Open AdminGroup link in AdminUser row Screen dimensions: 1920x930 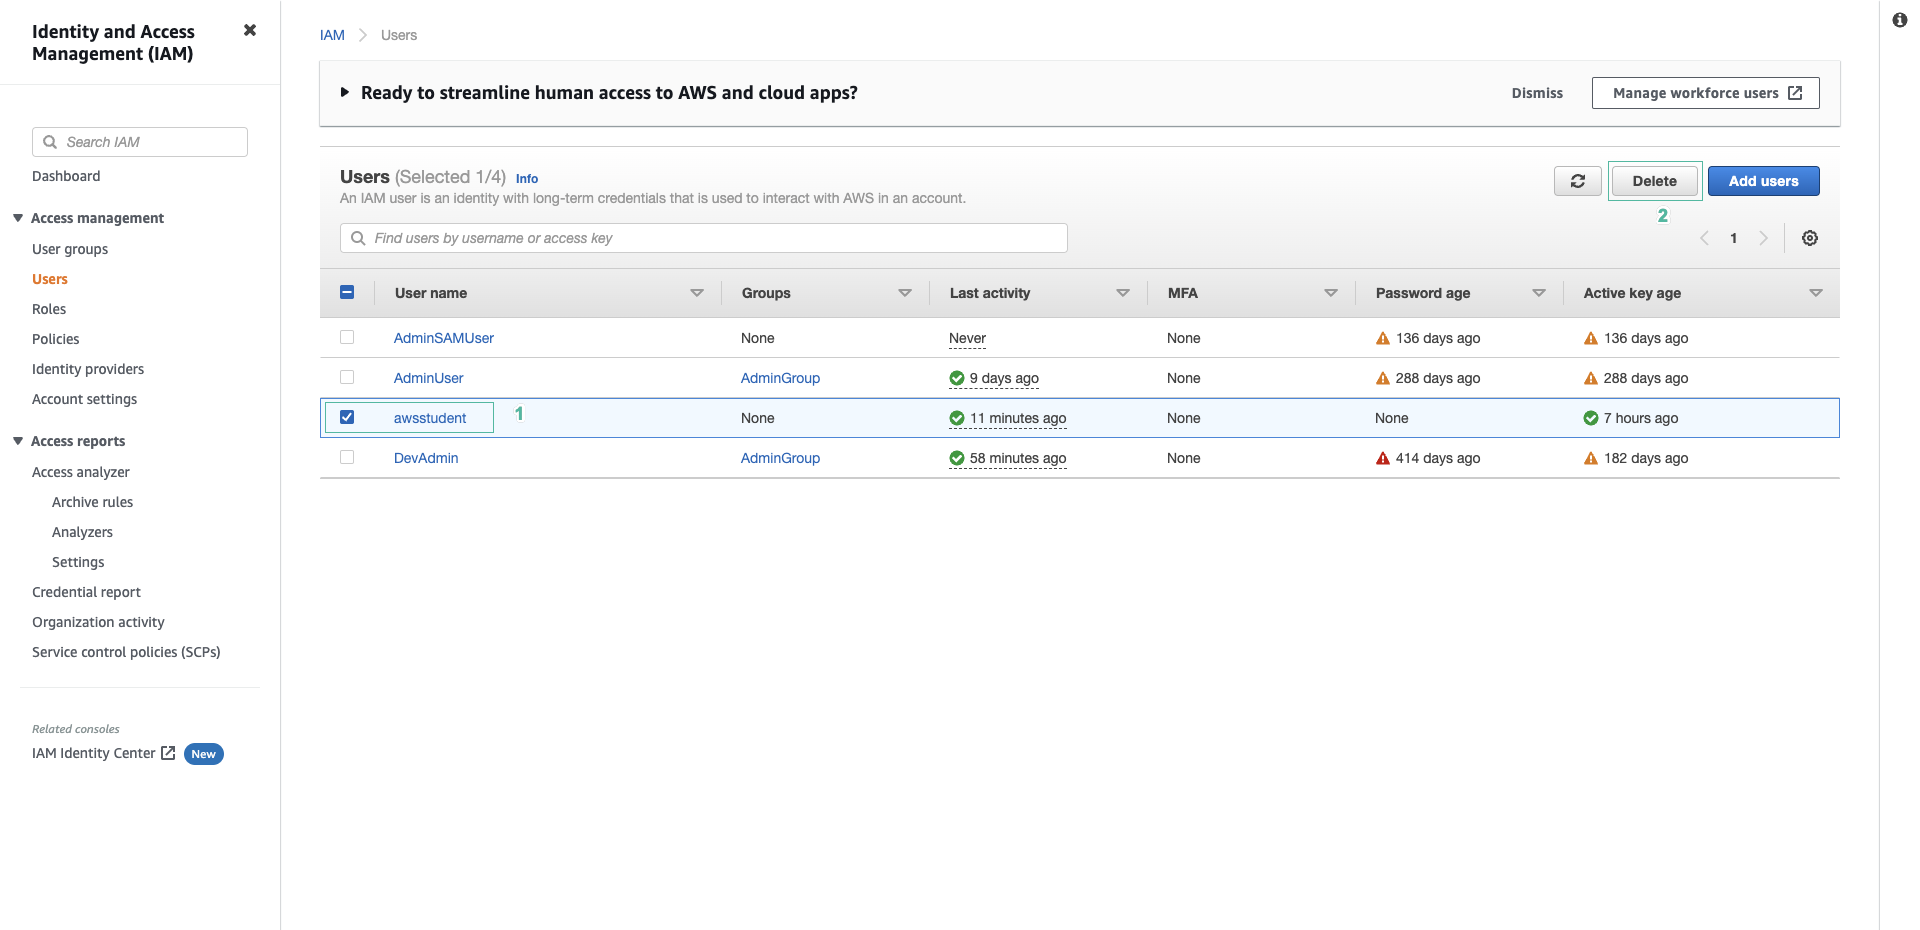[x=780, y=378]
